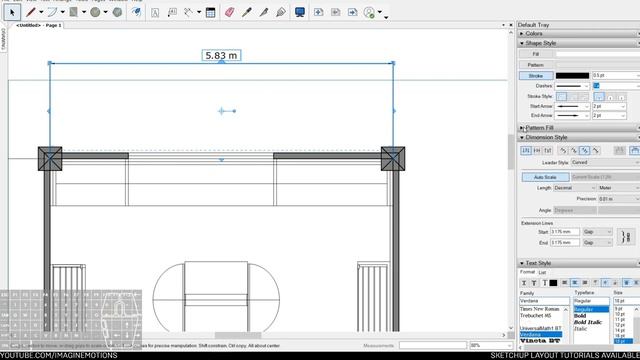
Task: Open Length format Decimal dropdown
Action: click(x=574, y=188)
